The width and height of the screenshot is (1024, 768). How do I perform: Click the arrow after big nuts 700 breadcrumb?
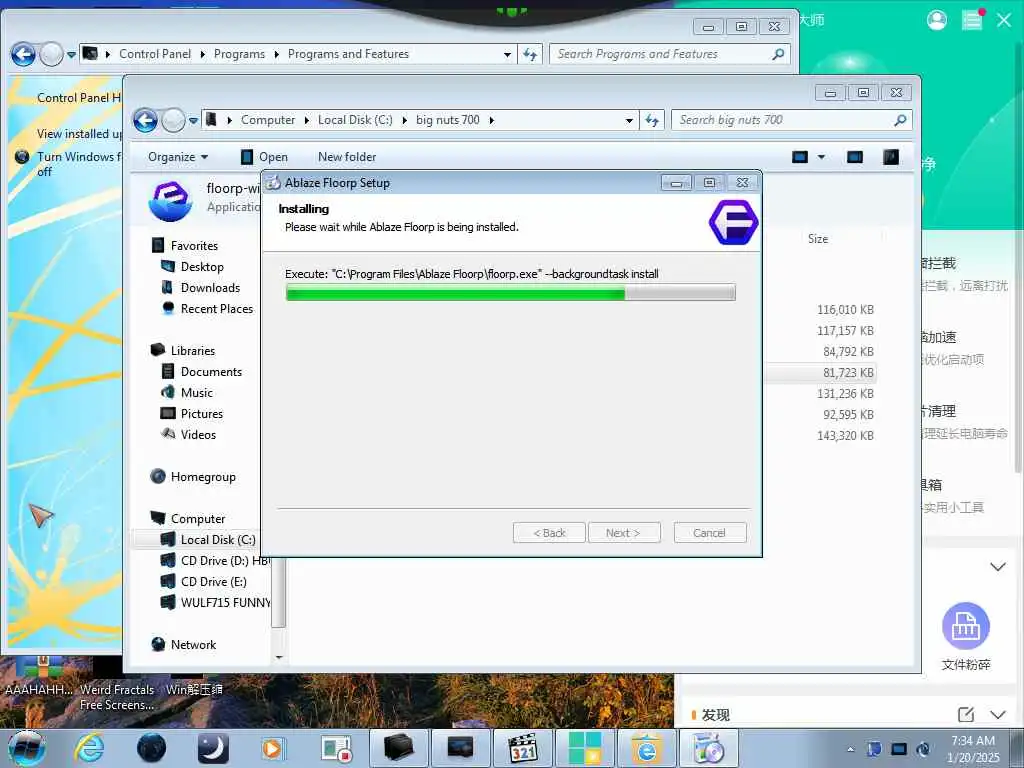(491, 120)
